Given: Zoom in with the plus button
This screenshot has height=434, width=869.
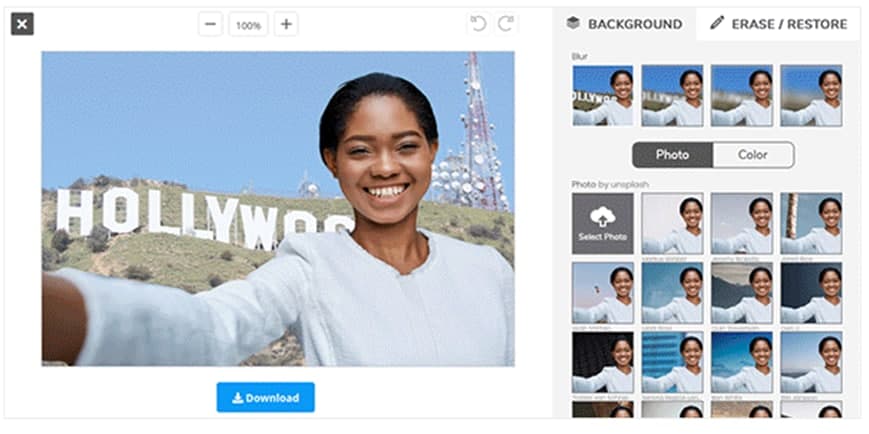Looking at the screenshot, I should pyautogui.click(x=286, y=24).
